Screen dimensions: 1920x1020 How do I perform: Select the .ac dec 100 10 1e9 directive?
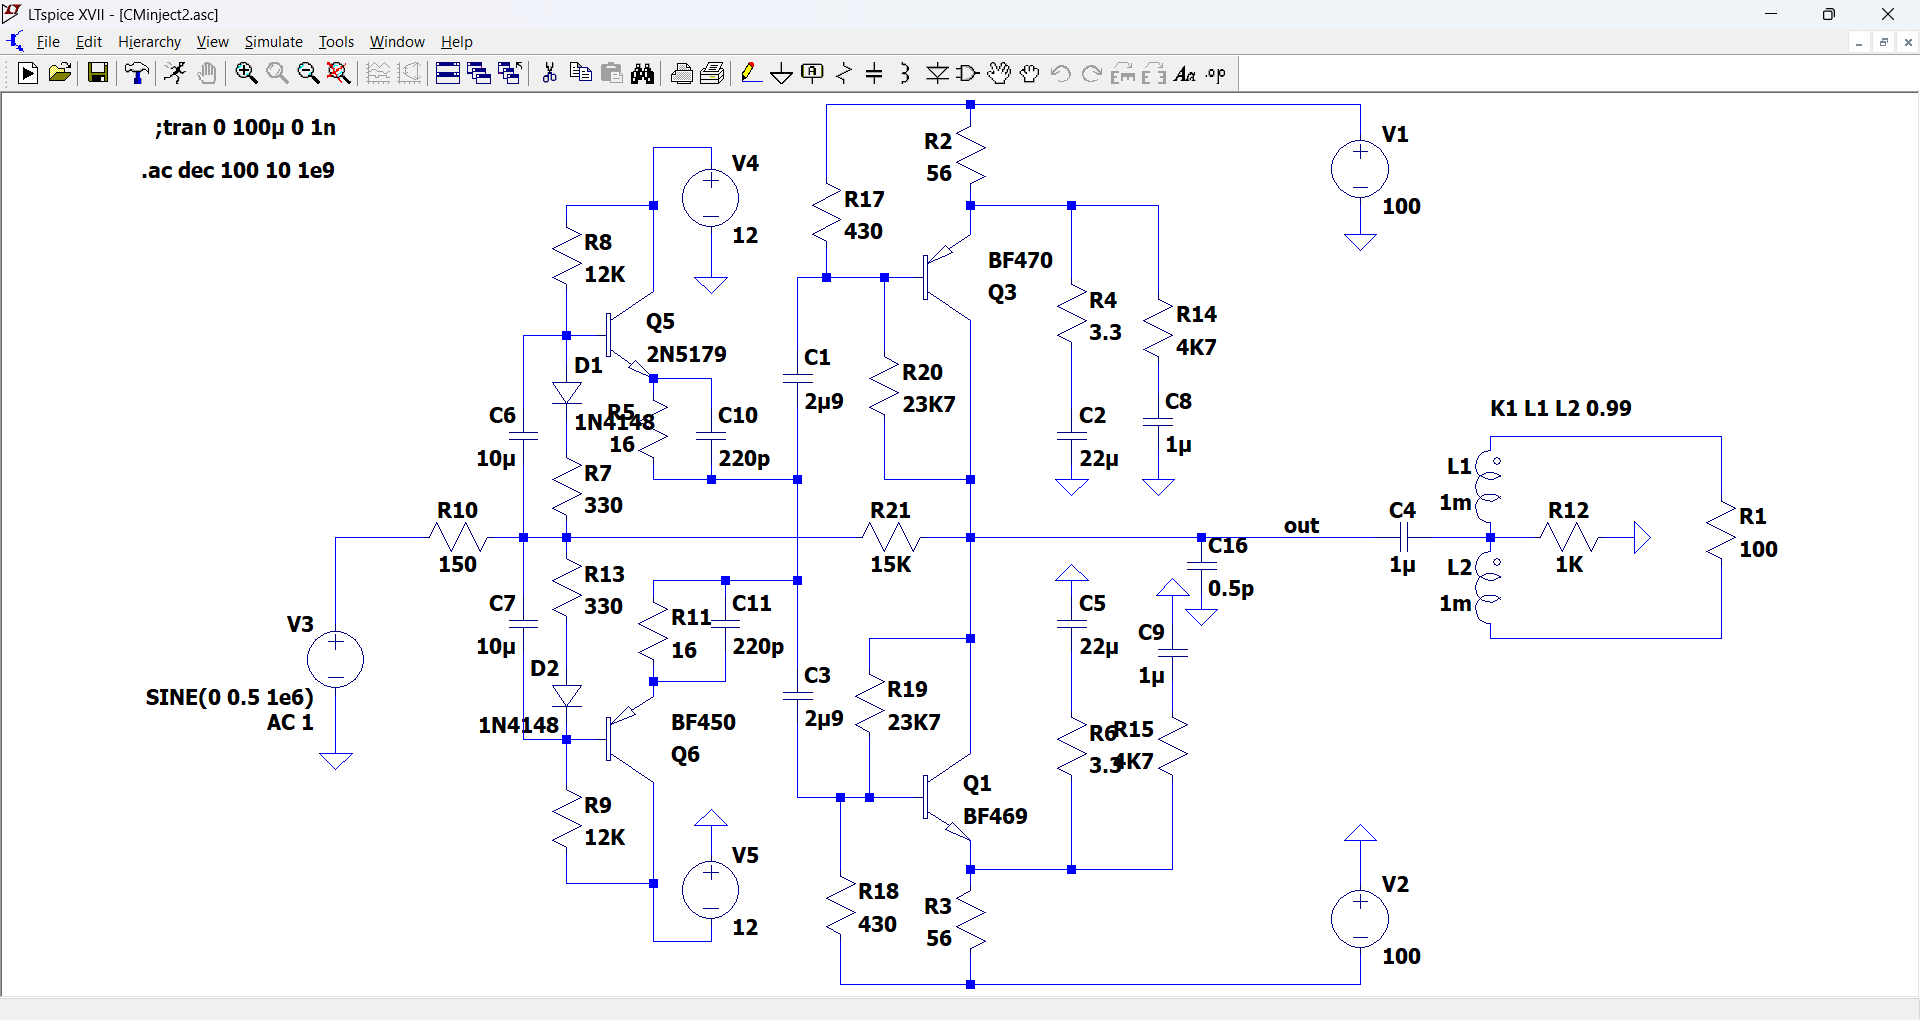coord(238,170)
